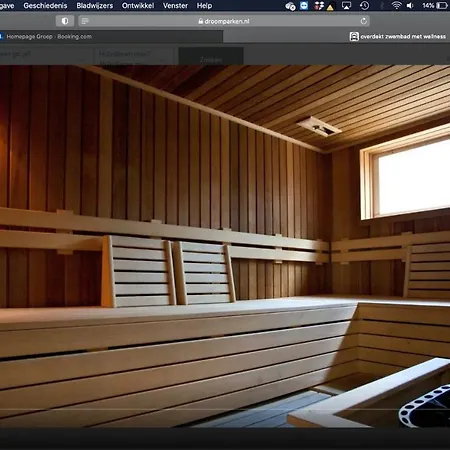Open the Help menu

204,6
